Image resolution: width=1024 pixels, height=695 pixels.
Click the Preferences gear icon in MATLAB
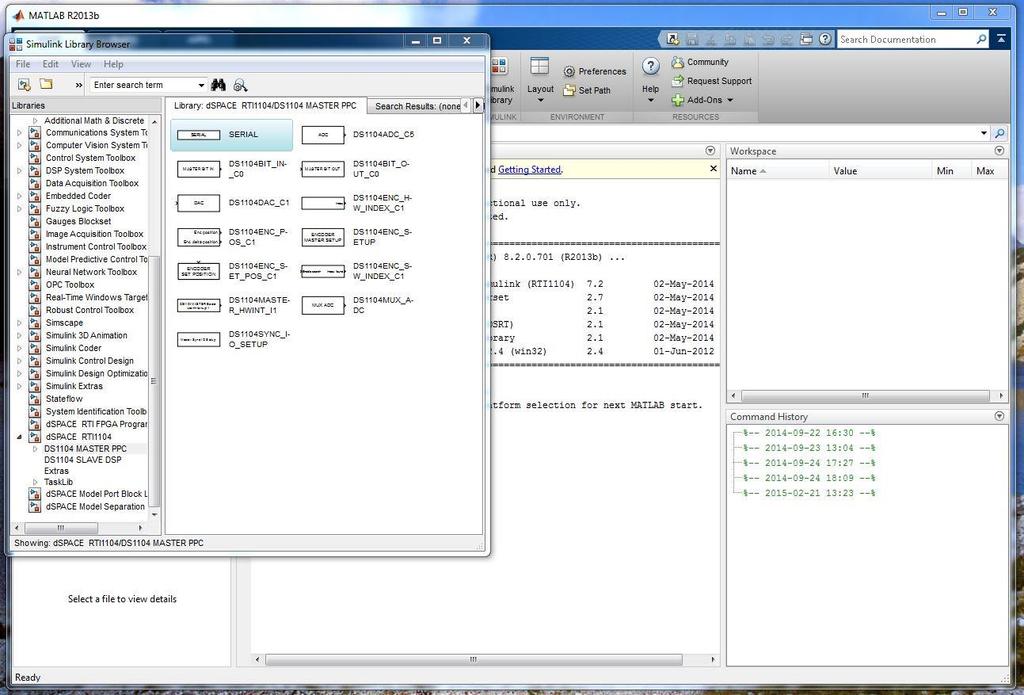pyautogui.click(x=569, y=71)
